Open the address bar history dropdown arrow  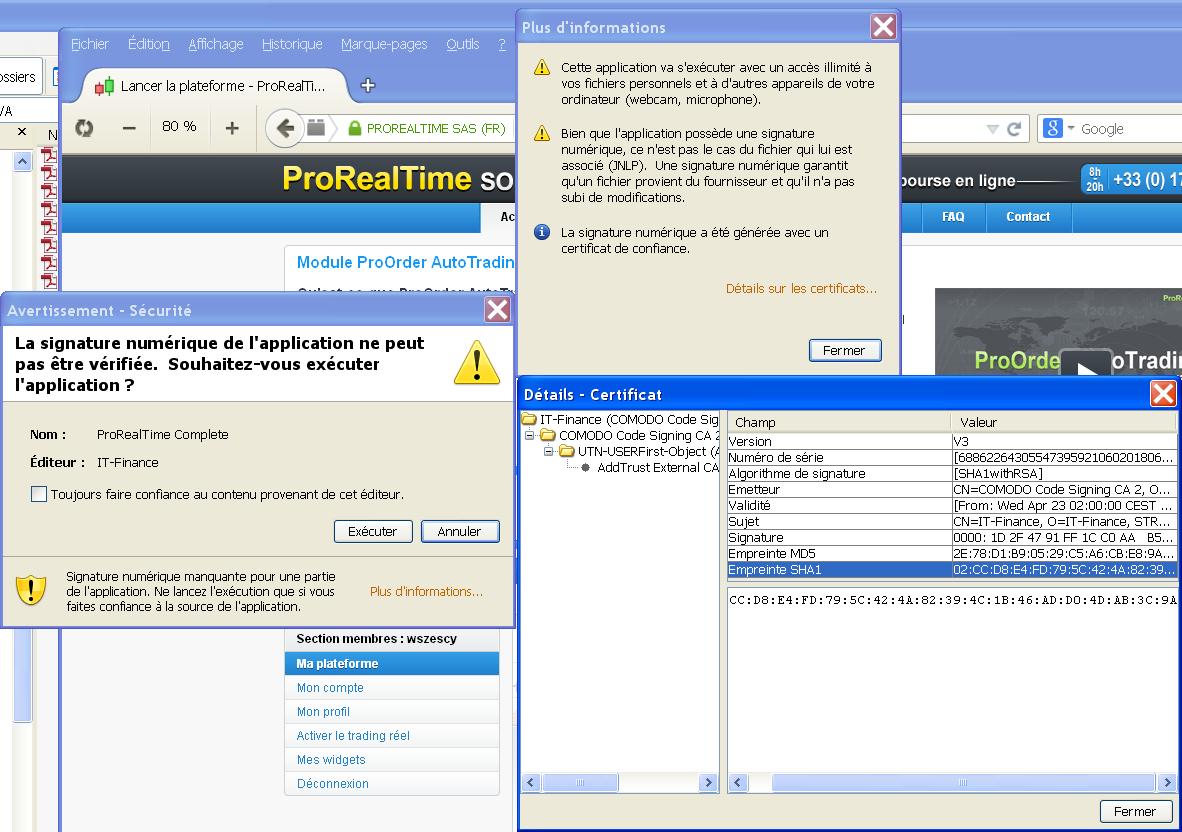992,130
